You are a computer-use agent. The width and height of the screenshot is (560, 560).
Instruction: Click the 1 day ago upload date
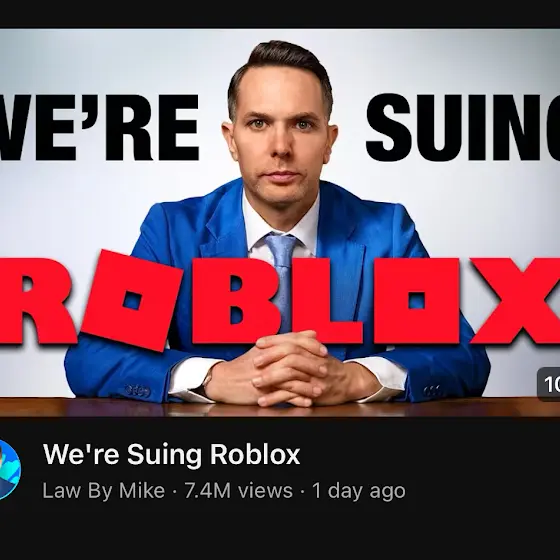point(359,491)
